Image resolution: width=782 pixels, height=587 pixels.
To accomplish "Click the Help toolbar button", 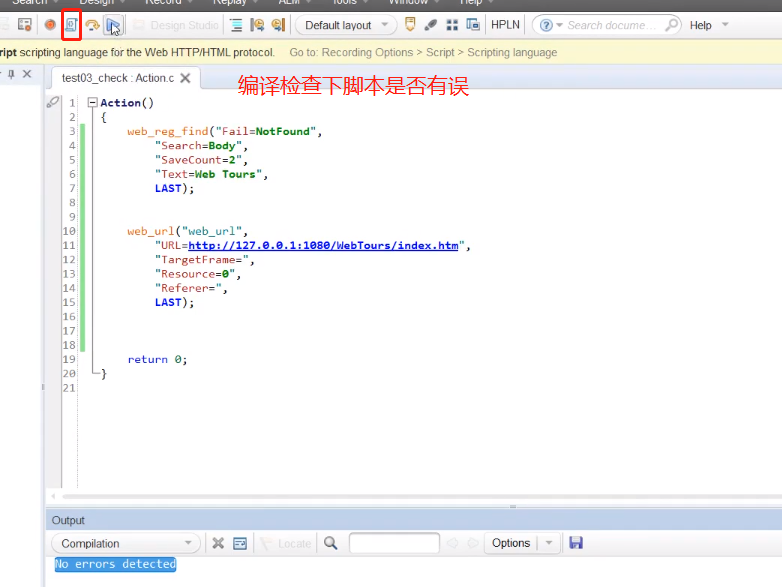I will [700, 25].
